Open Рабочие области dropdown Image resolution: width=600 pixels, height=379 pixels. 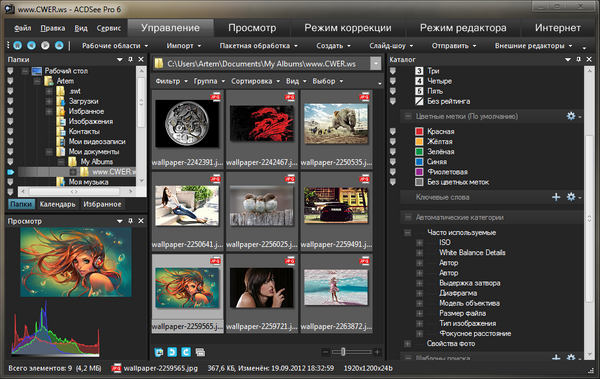point(115,46)
